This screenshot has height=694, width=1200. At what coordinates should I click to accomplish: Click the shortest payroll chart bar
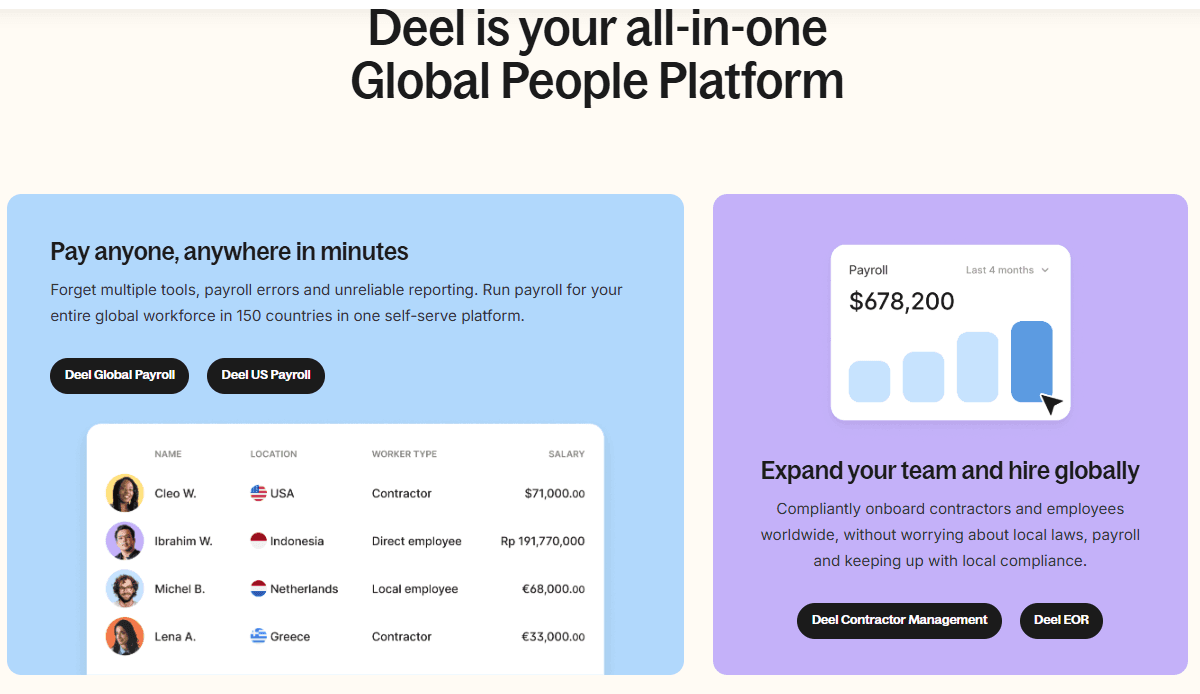click(x=869, y=381)
